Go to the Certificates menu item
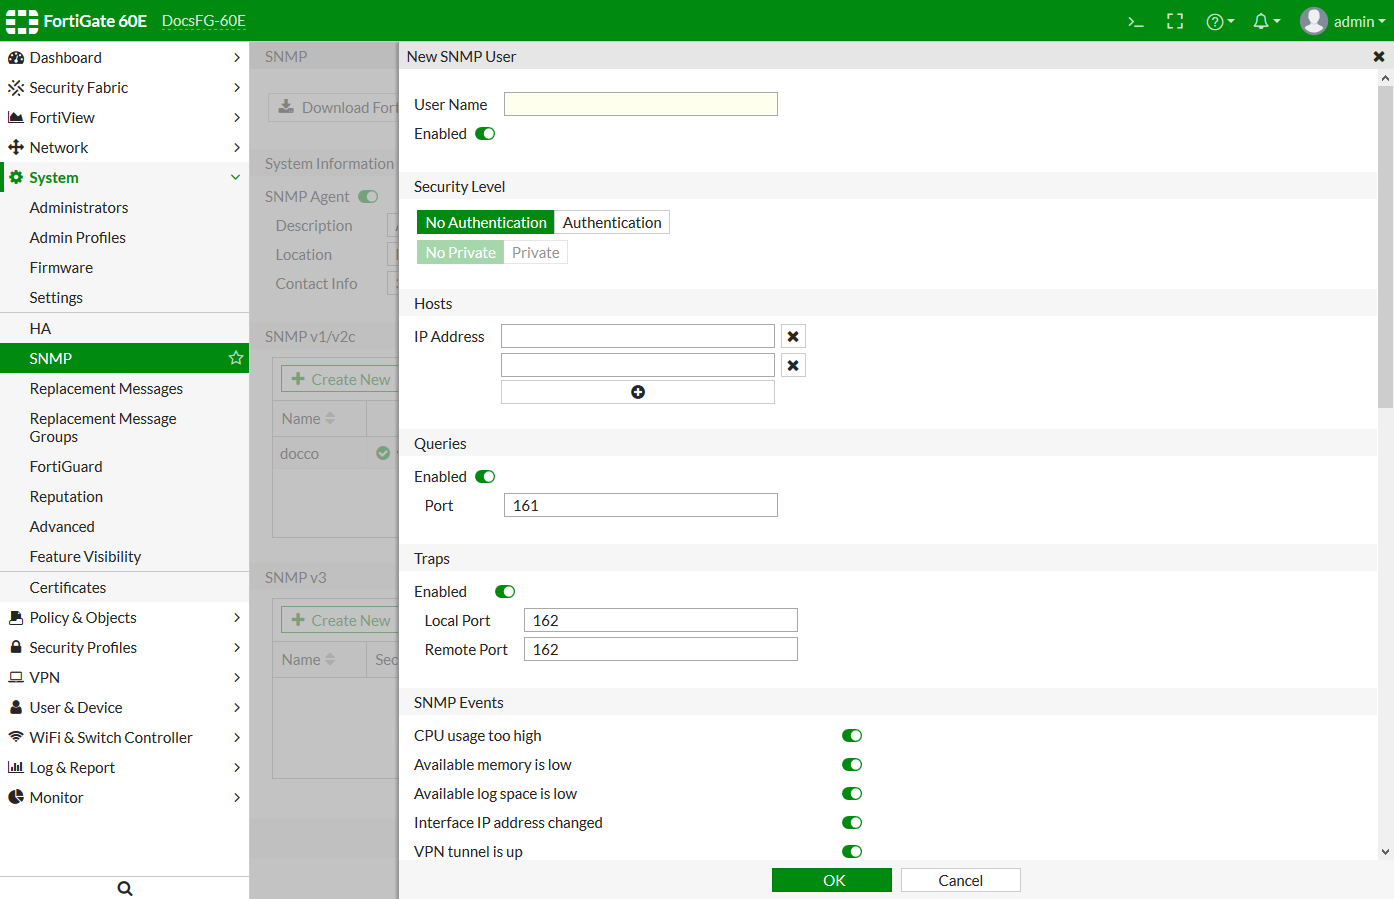 (x=68, y=588)
